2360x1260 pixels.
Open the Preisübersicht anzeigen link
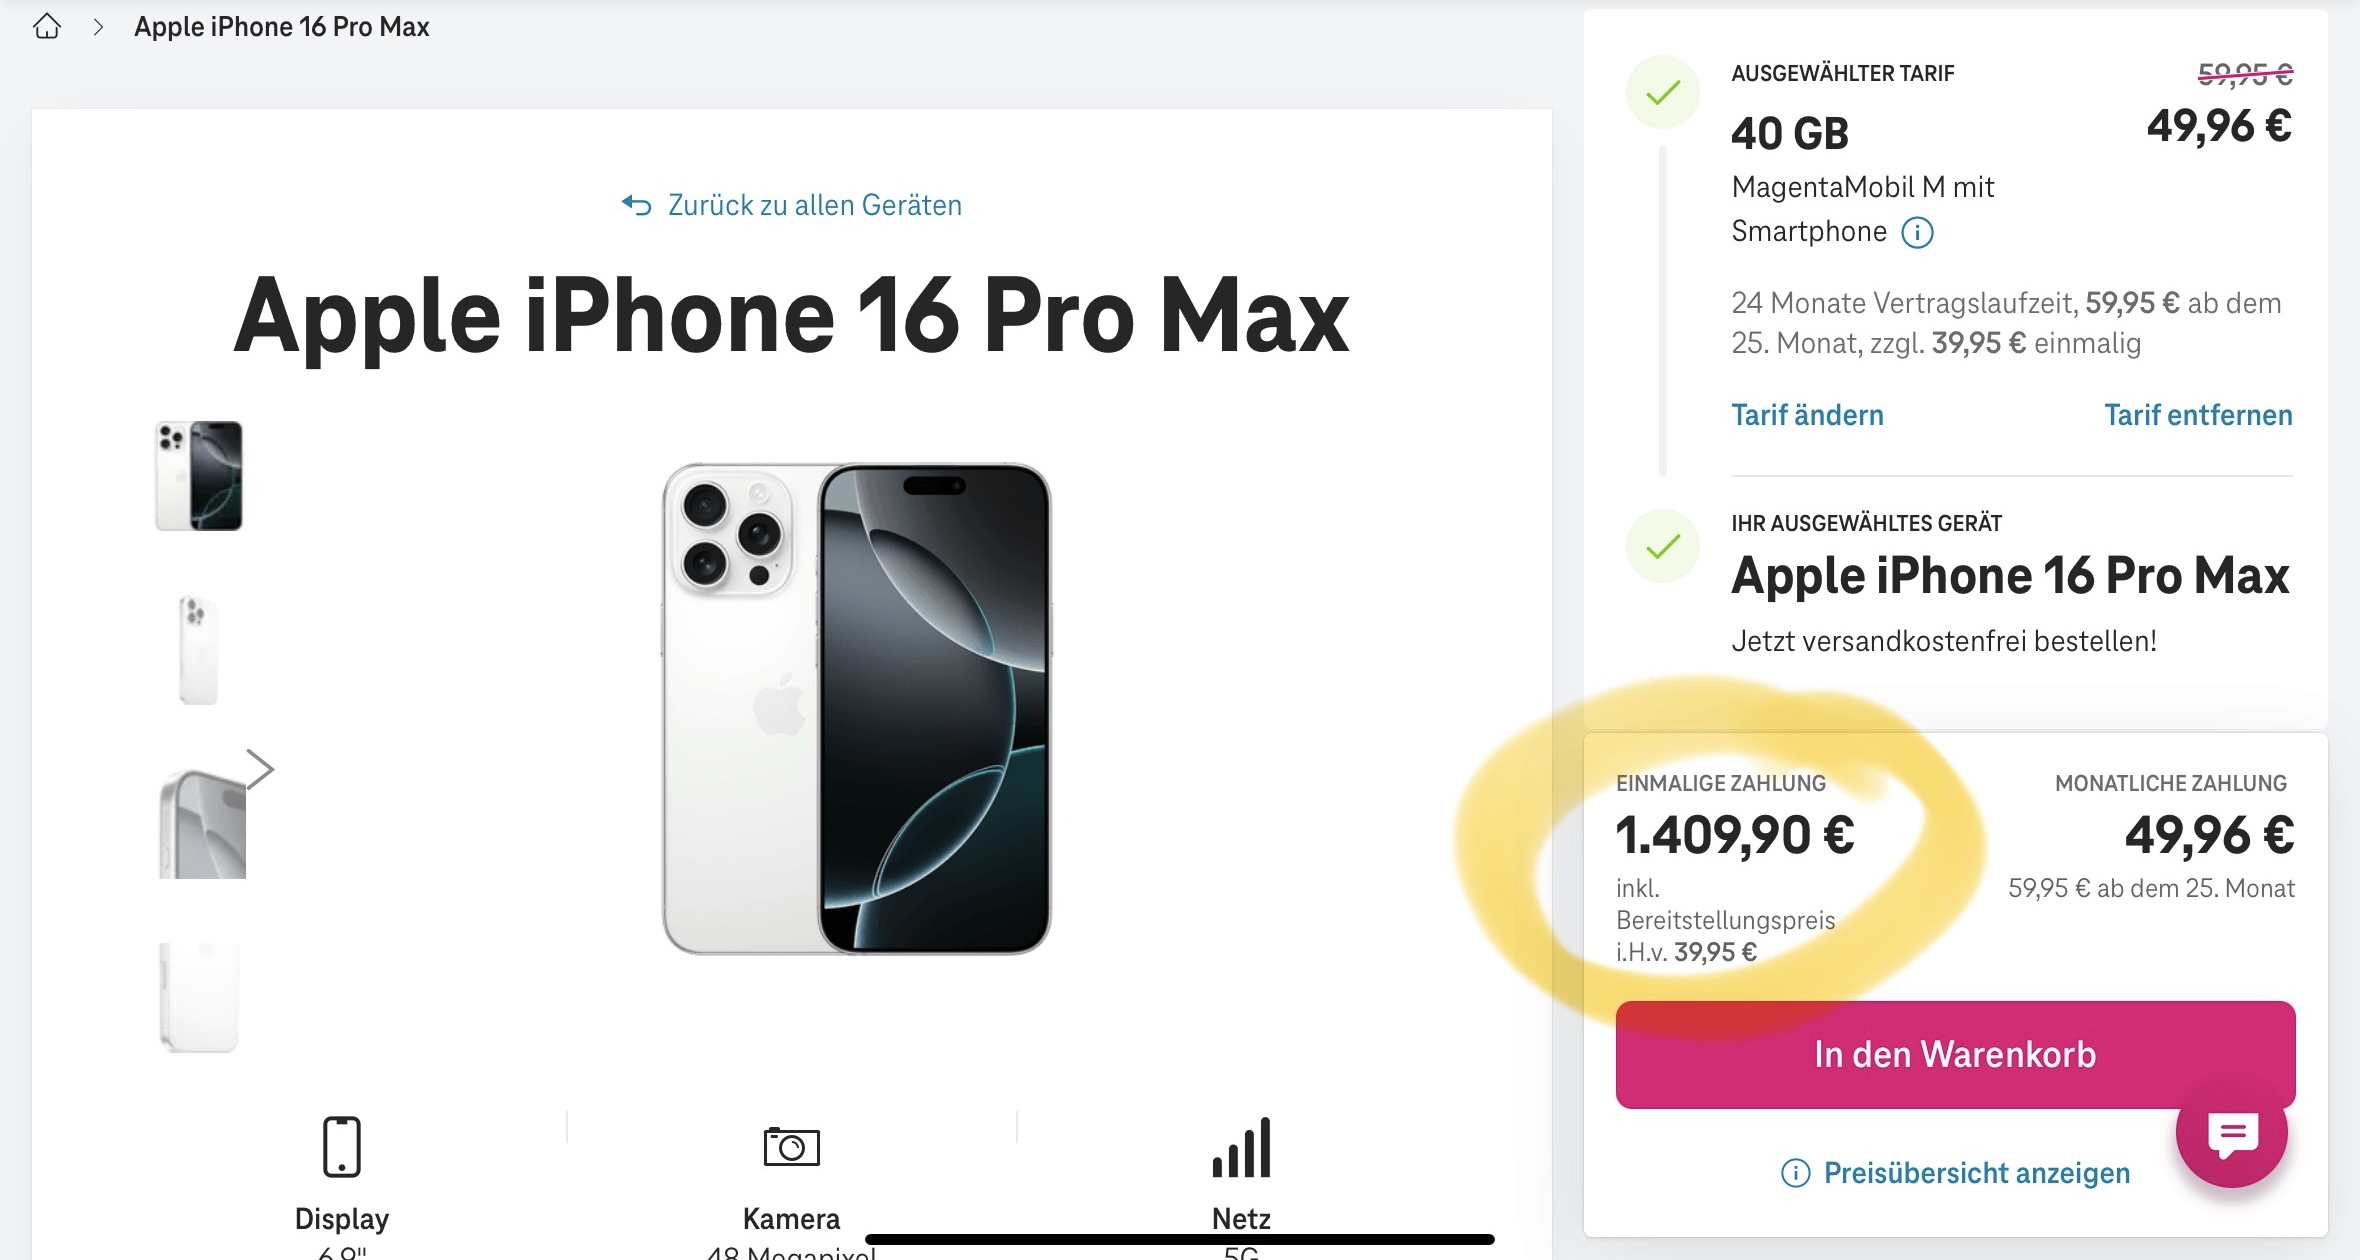[1976, 1173]
